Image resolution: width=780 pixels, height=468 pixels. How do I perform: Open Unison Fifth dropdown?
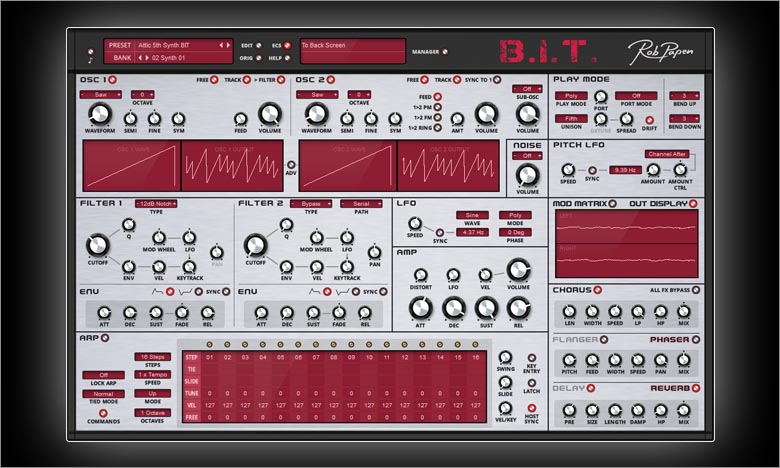pos(571,118)
